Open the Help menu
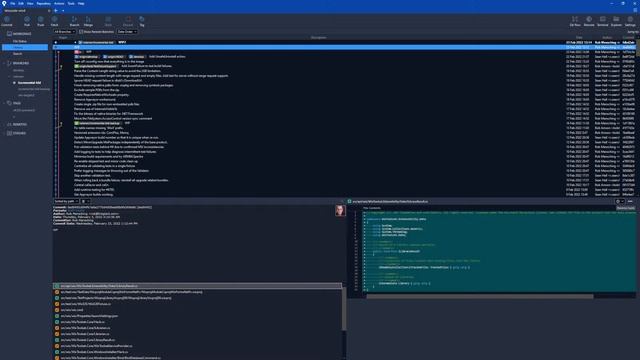 click(81, 3)
